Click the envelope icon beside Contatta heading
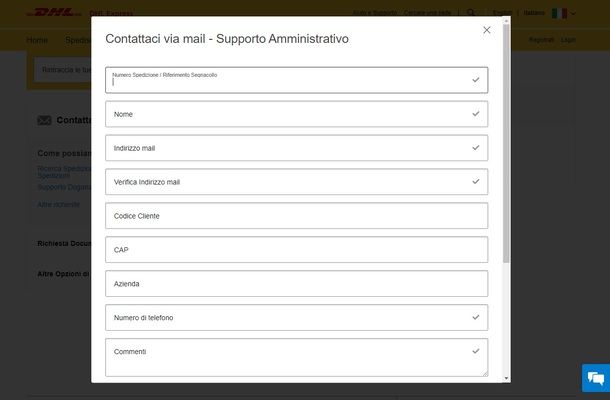 44,120
